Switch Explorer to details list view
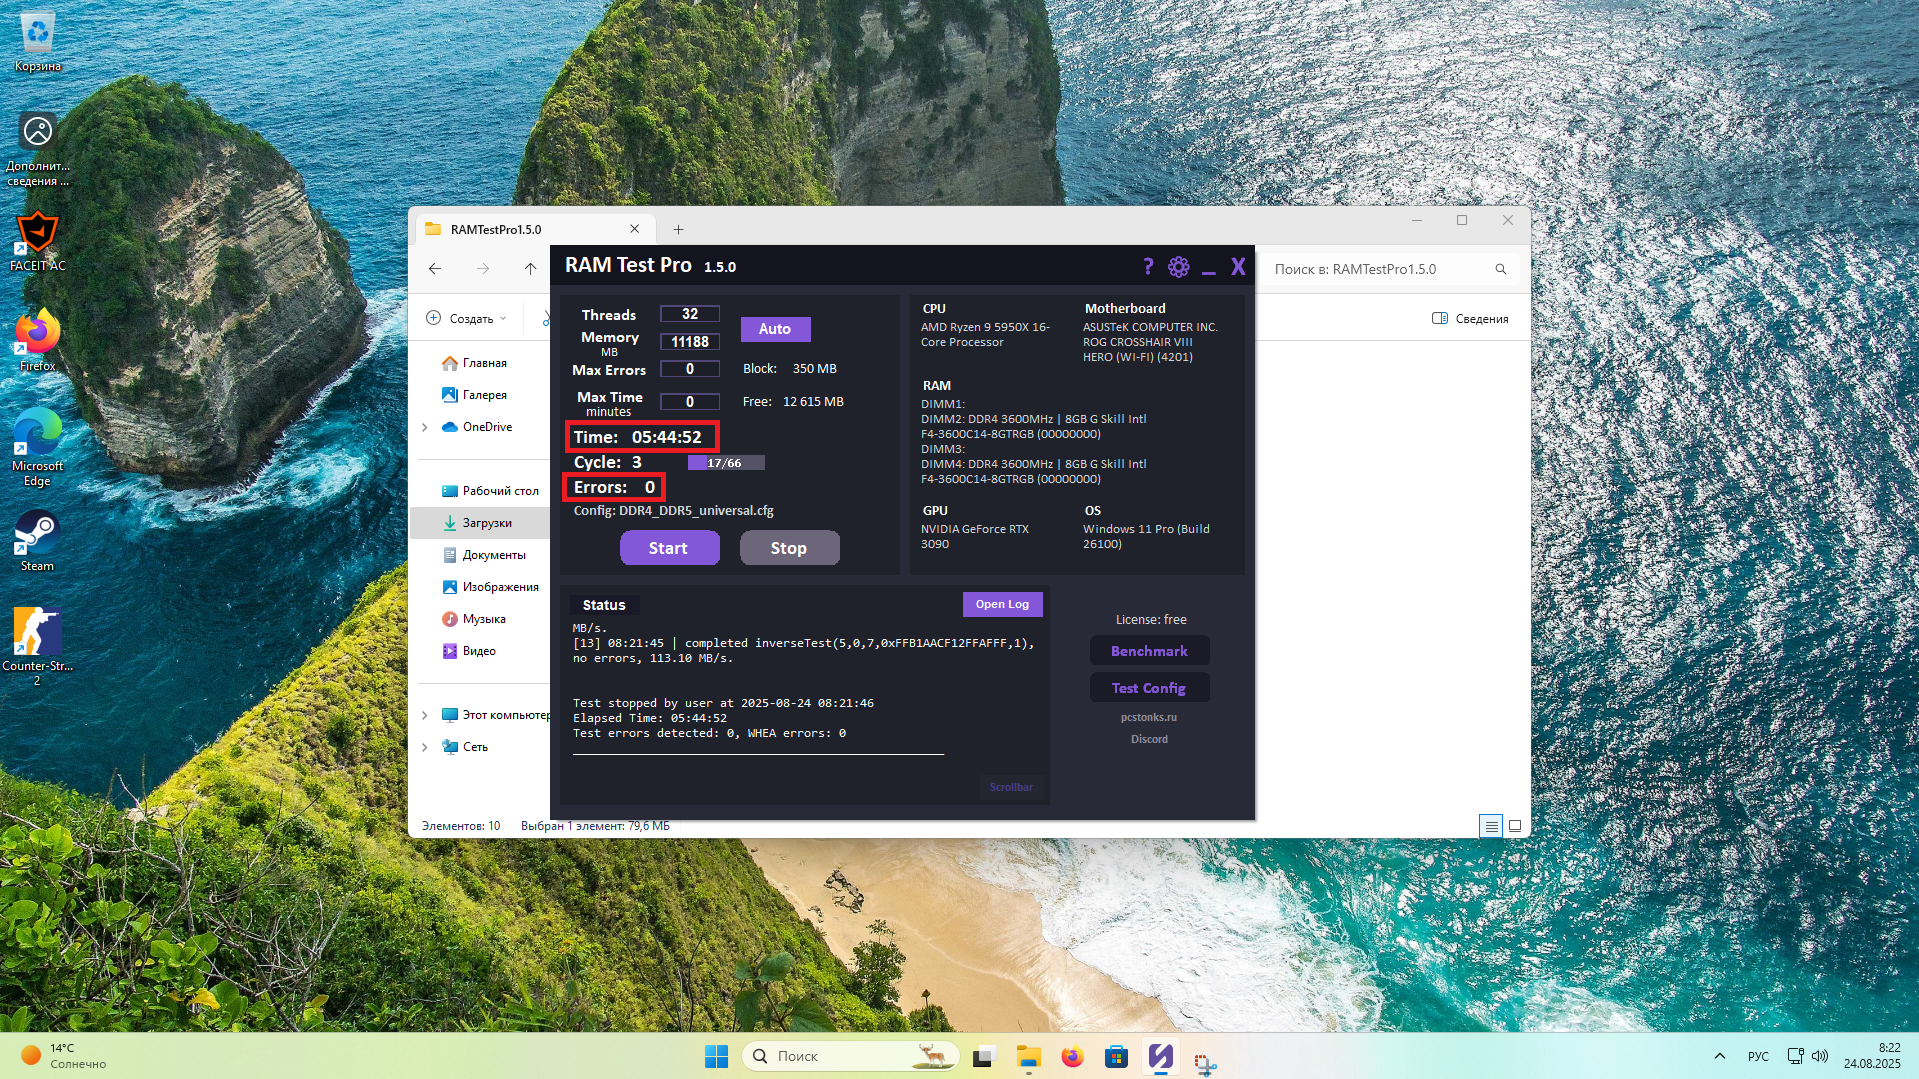The width and height of the screenshot is (1919, 1079). pos(1491,826)
